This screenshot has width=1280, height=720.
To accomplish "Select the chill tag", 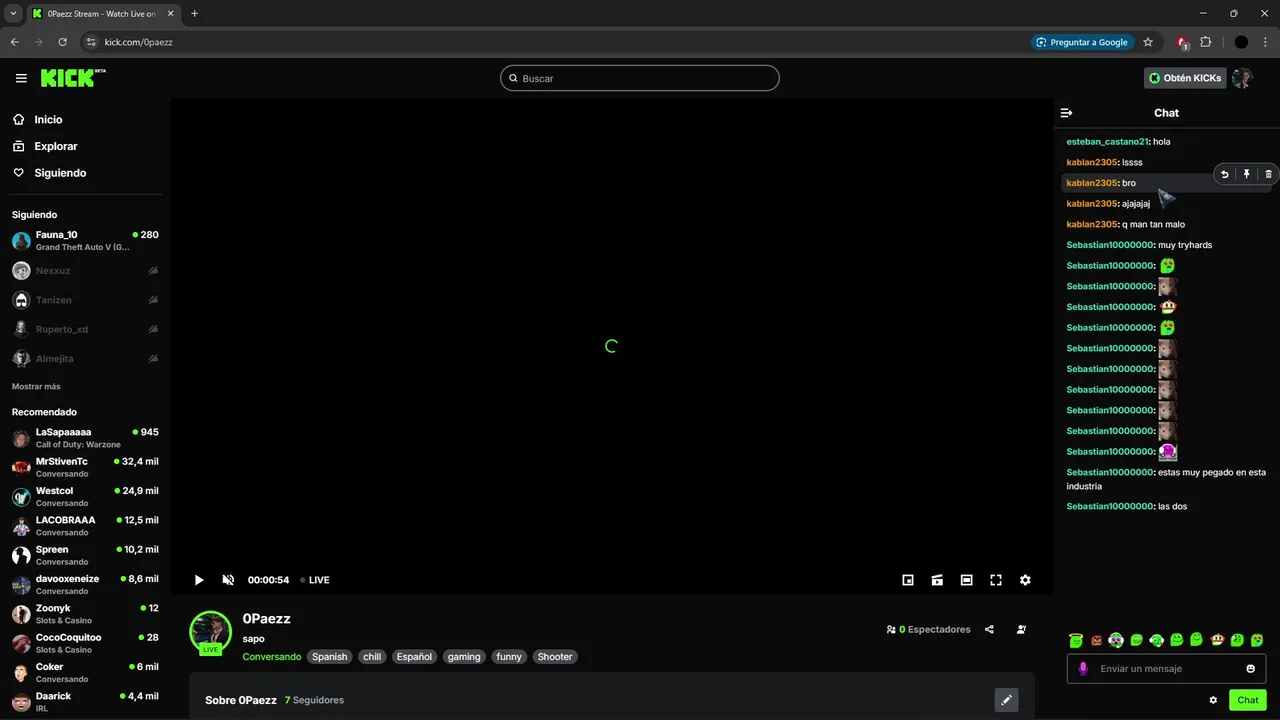I will click(372, 657).
